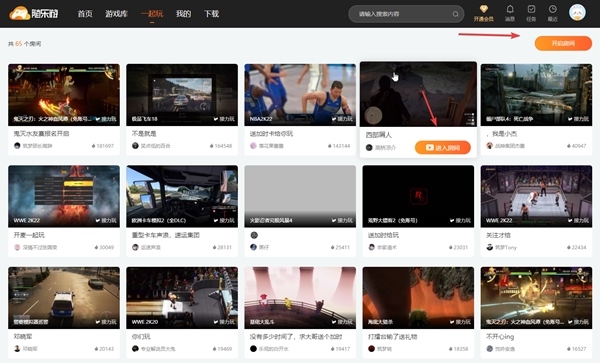Click the room title 开麦一起玩
The image size is (600, 363).
point(29,235)
